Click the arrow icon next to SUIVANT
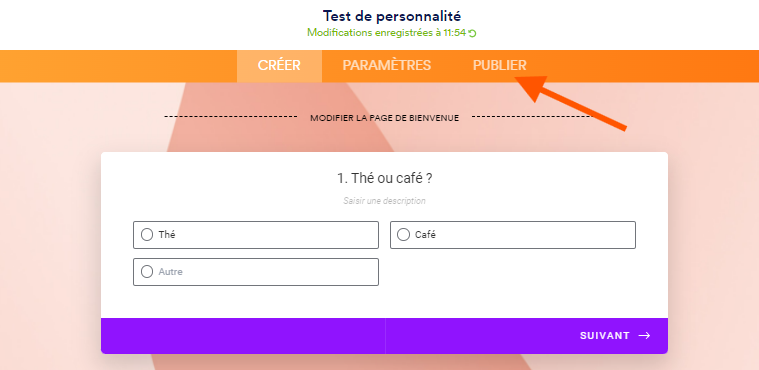The width and height of the screenshot is (759, 370). (644, 336)
